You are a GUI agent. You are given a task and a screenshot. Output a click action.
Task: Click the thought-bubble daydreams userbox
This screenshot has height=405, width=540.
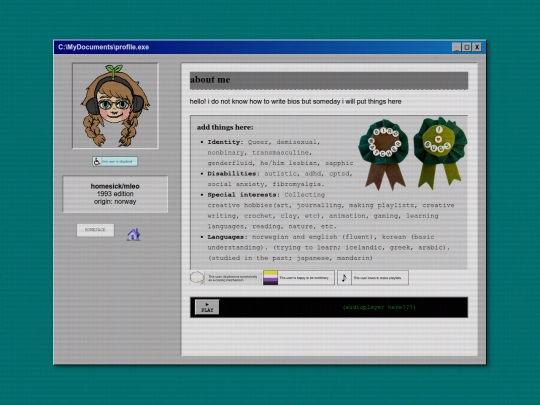click(226, 278)
